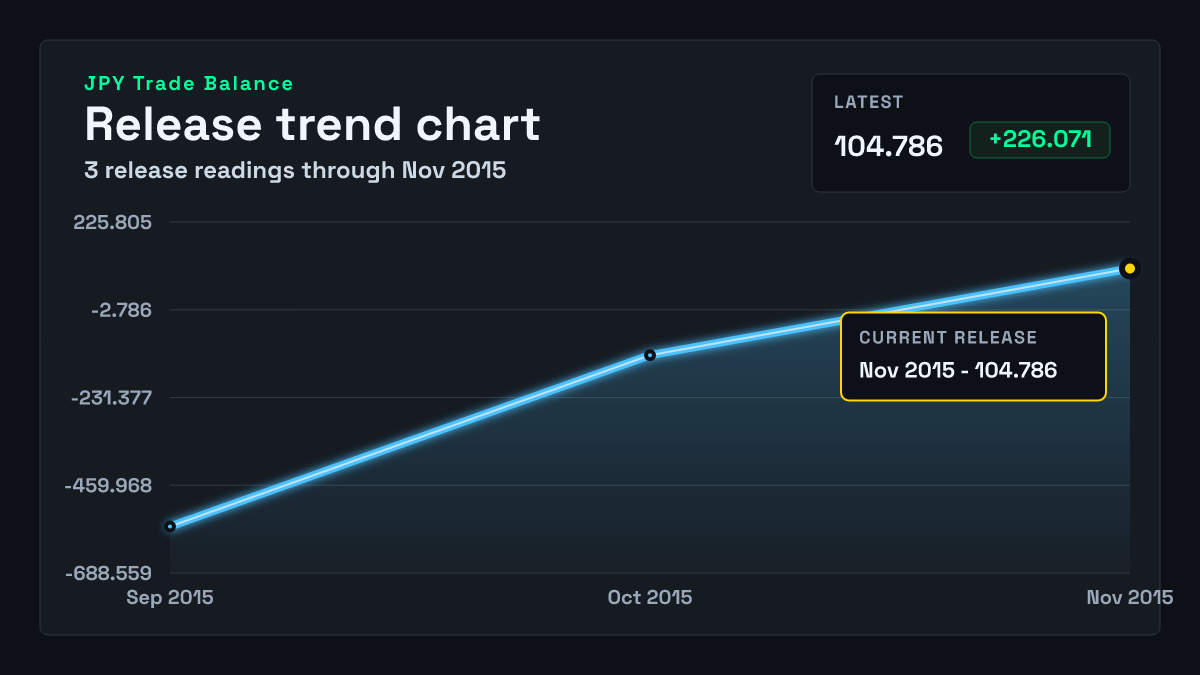Click the Nov 2015 x-axis label

[1130, 597]
